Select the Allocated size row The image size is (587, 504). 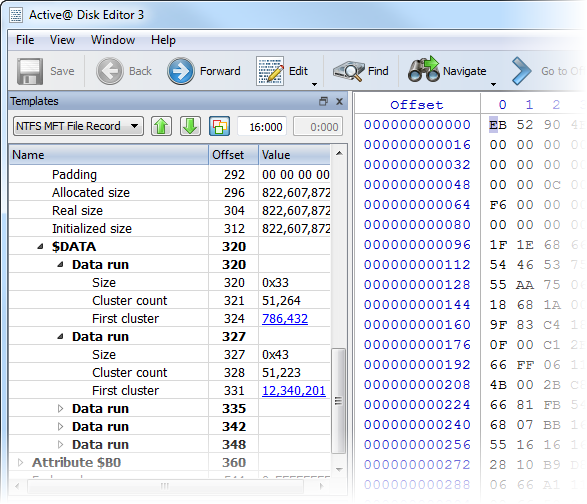click(170, 192)
